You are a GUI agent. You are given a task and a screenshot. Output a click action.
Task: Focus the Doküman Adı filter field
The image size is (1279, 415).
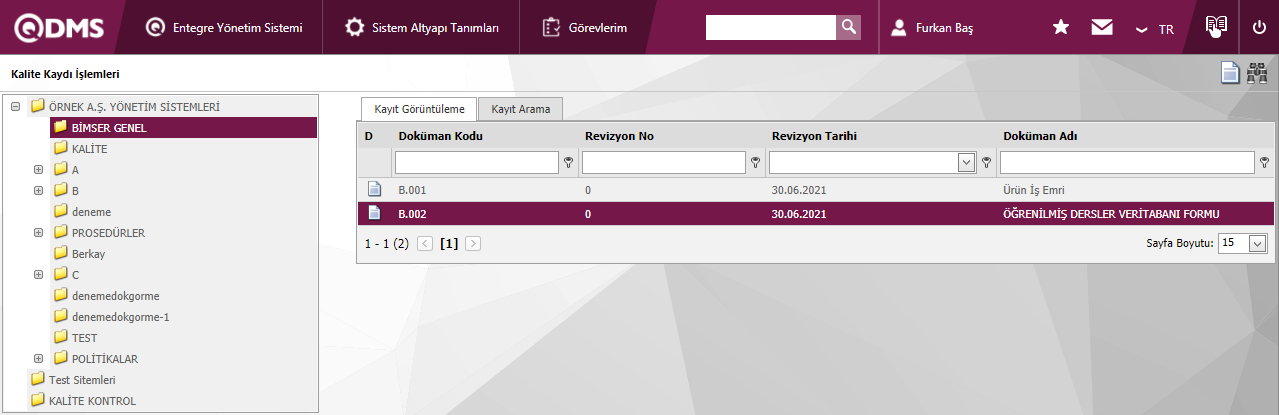[1127, 162]
